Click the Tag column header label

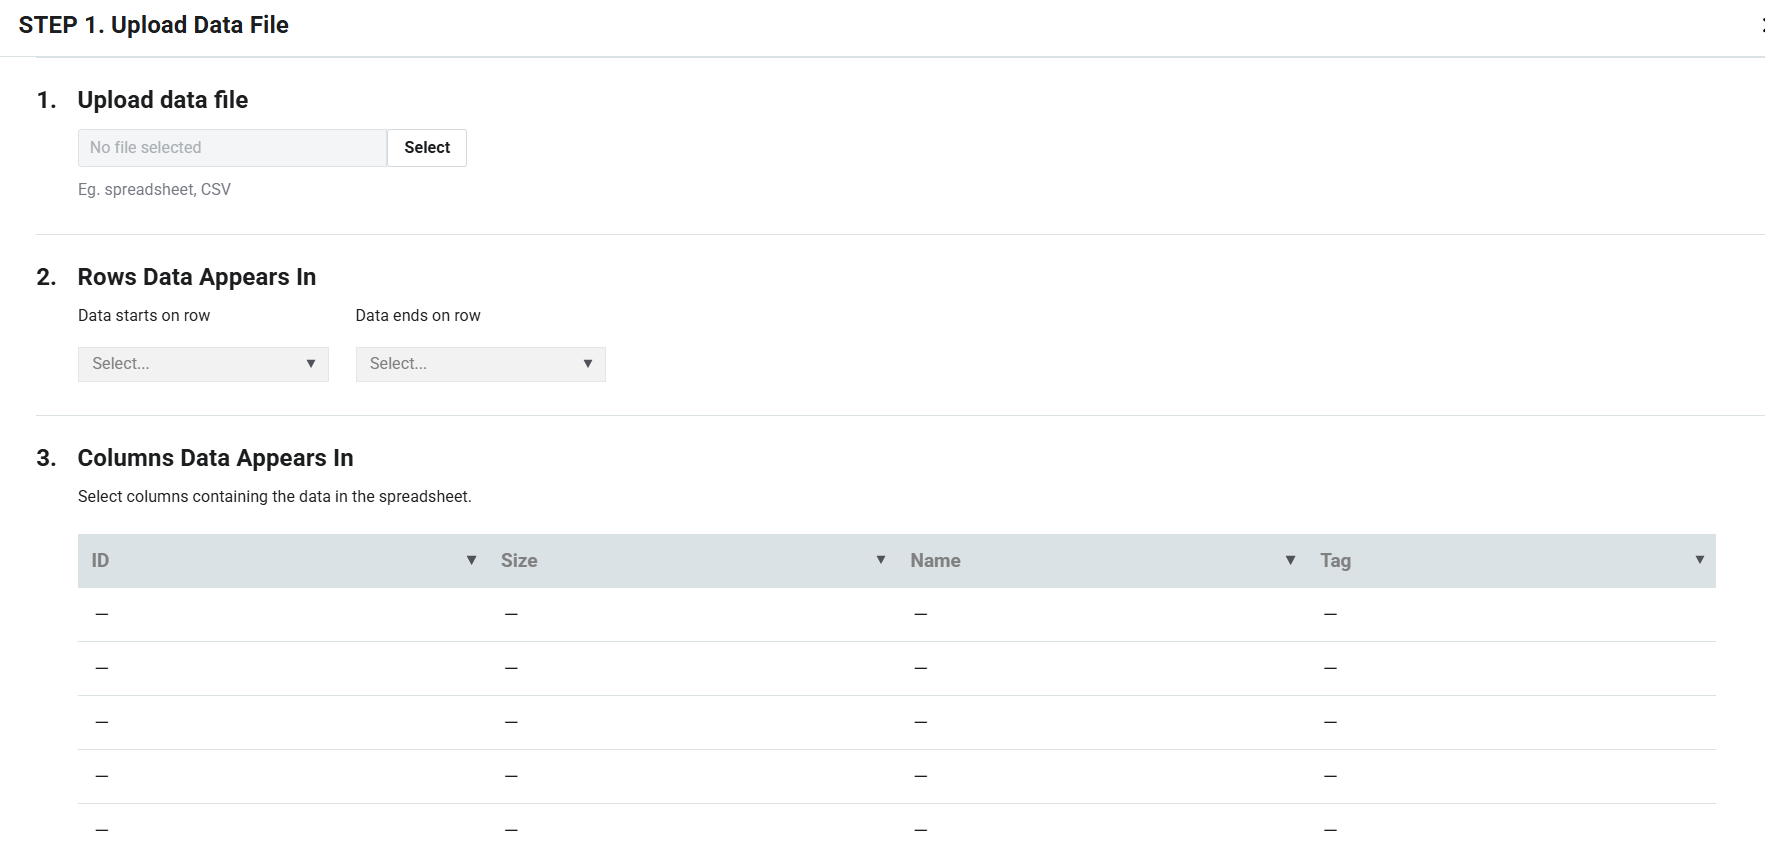(1335, 561)
